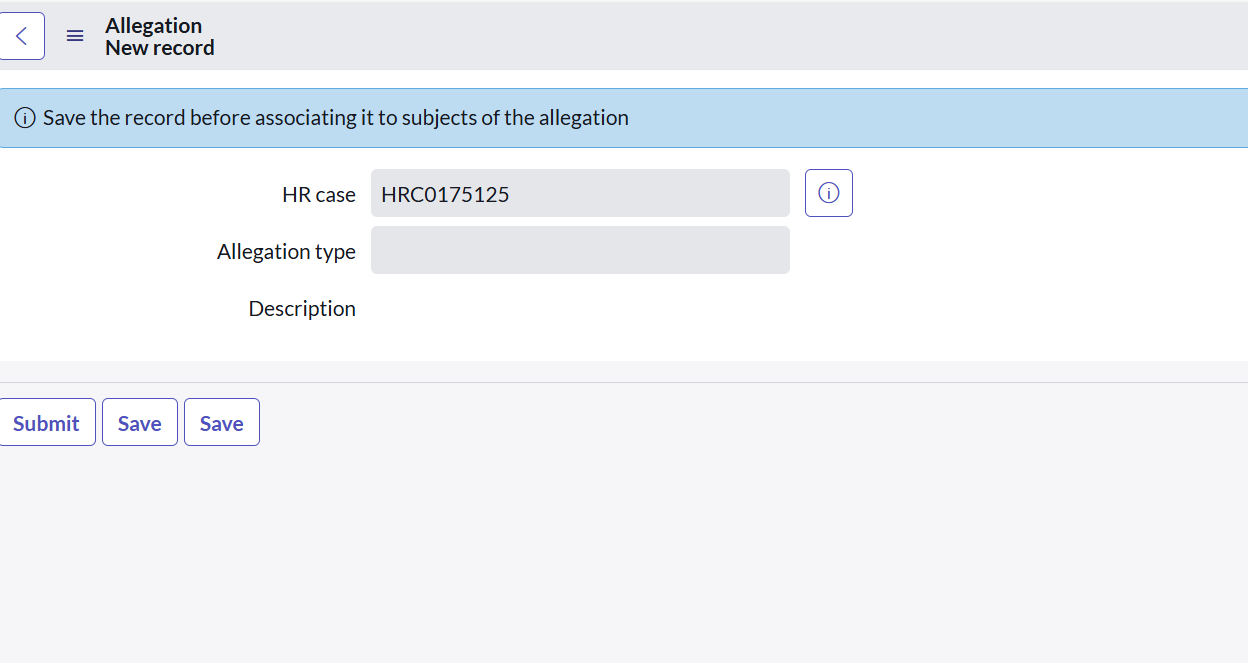This screenshot has width=1248, height=663.
Task: Click the Save button beside Submit
Action: [x=140, y=422]
